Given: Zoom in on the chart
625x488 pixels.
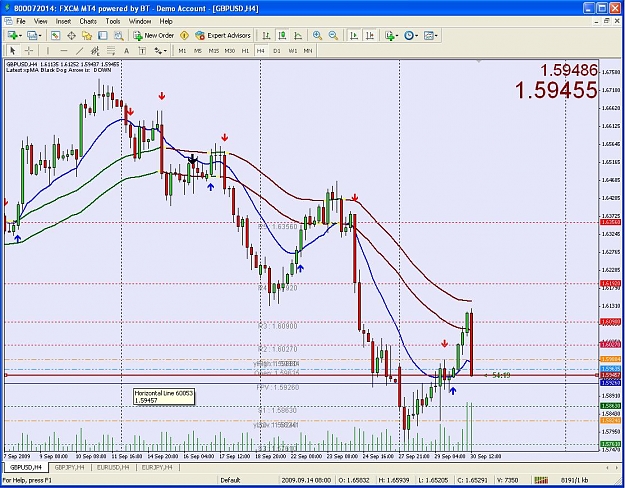Looking at the screenshot, I should coord(317,35).
